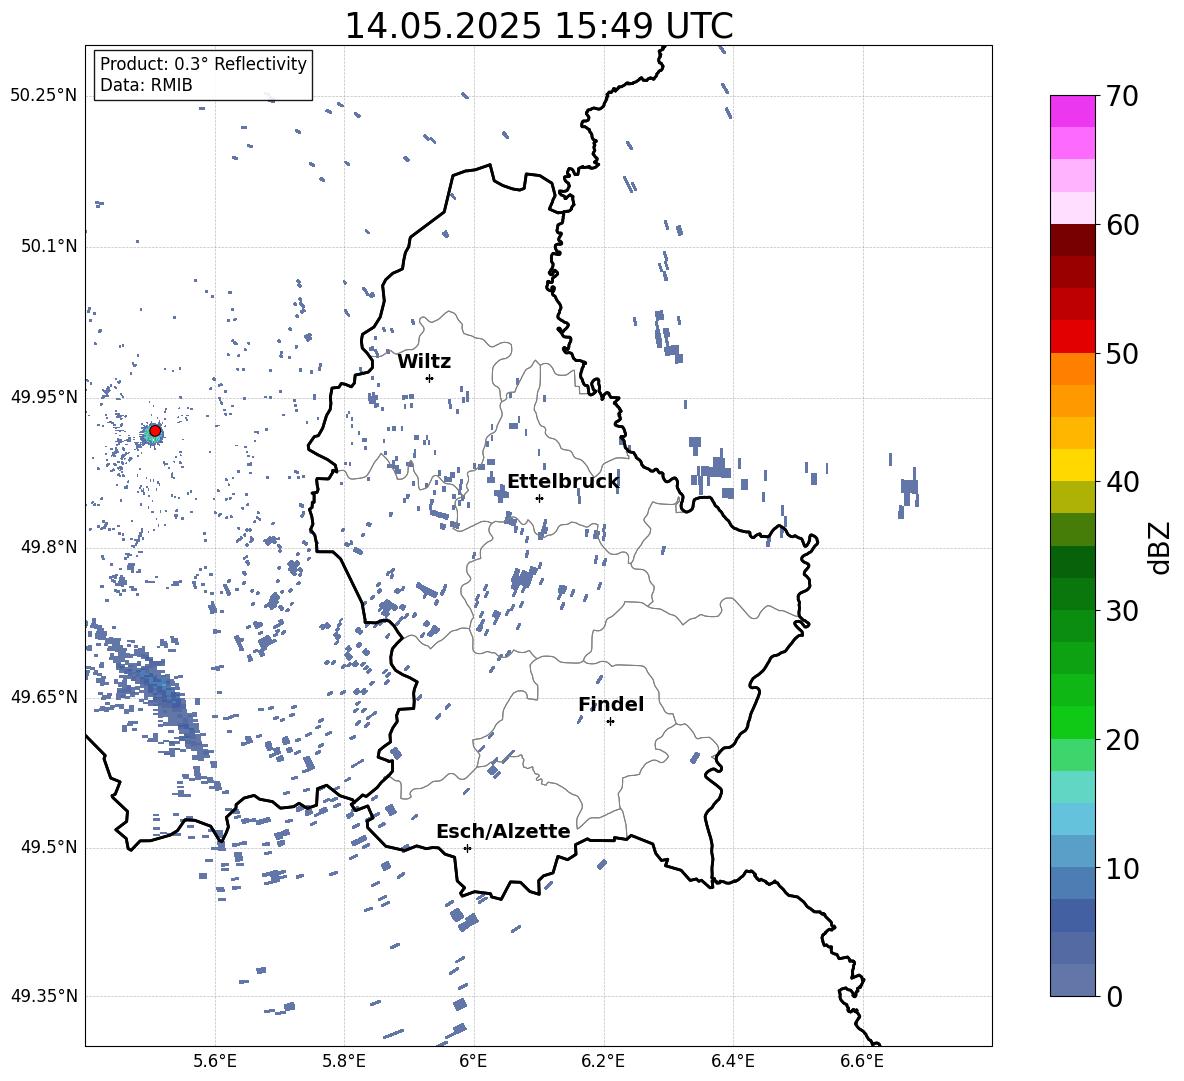Click the yellow colorbar segment above 40

[x=1072, y=465]
